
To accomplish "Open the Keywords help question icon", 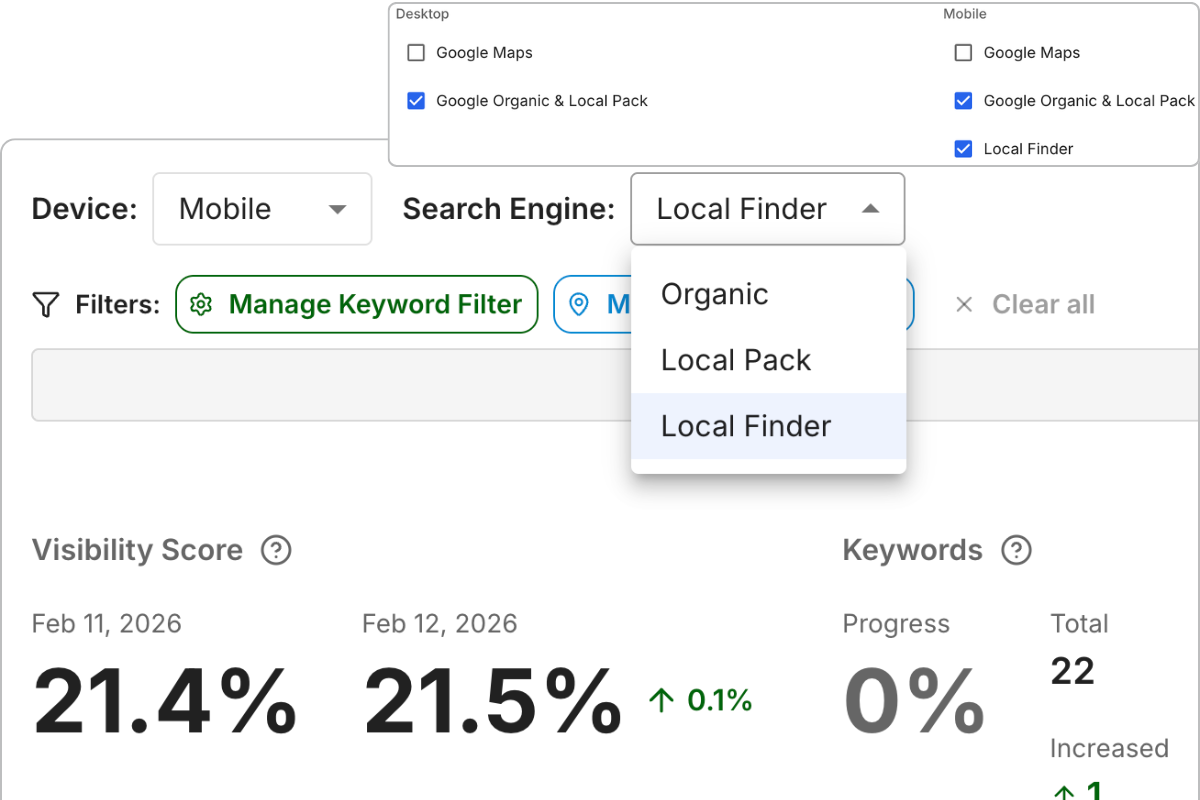I will [x=1016, y=550].
